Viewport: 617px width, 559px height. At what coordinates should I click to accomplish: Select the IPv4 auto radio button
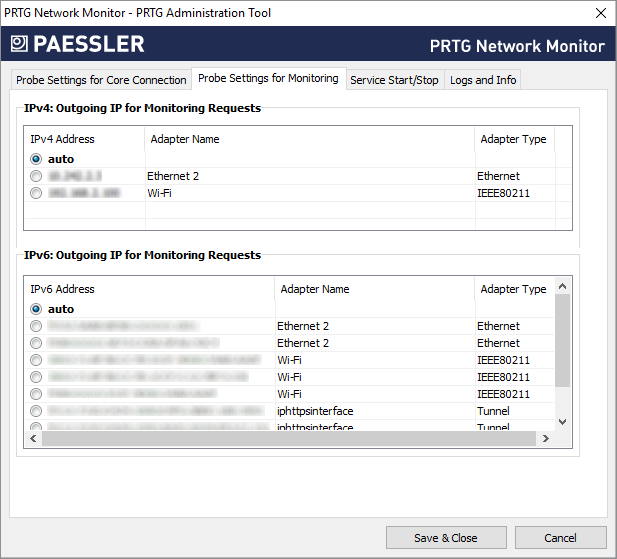click(36, 159)
